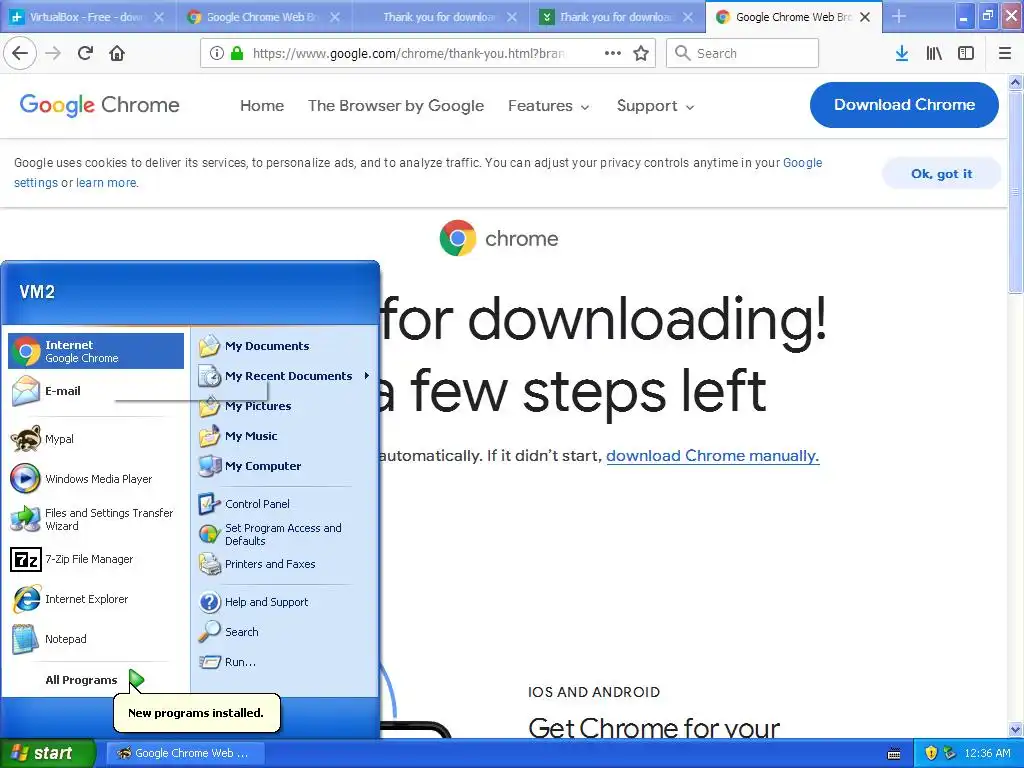
Task: Open My Music folder
Action: tap(285, 436)
